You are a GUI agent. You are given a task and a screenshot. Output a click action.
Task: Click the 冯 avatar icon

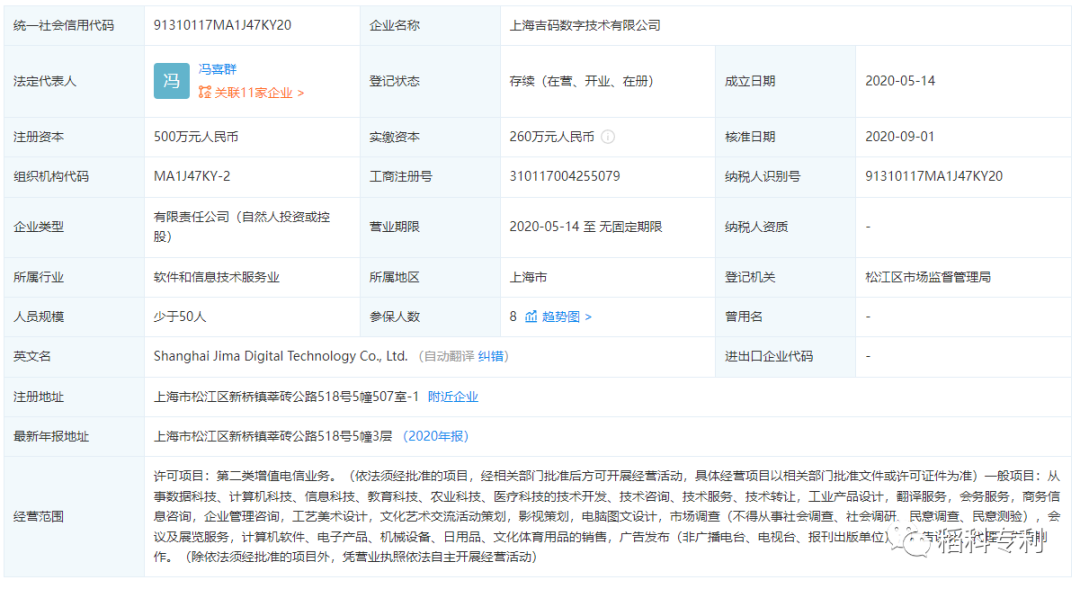coord(172,81)
